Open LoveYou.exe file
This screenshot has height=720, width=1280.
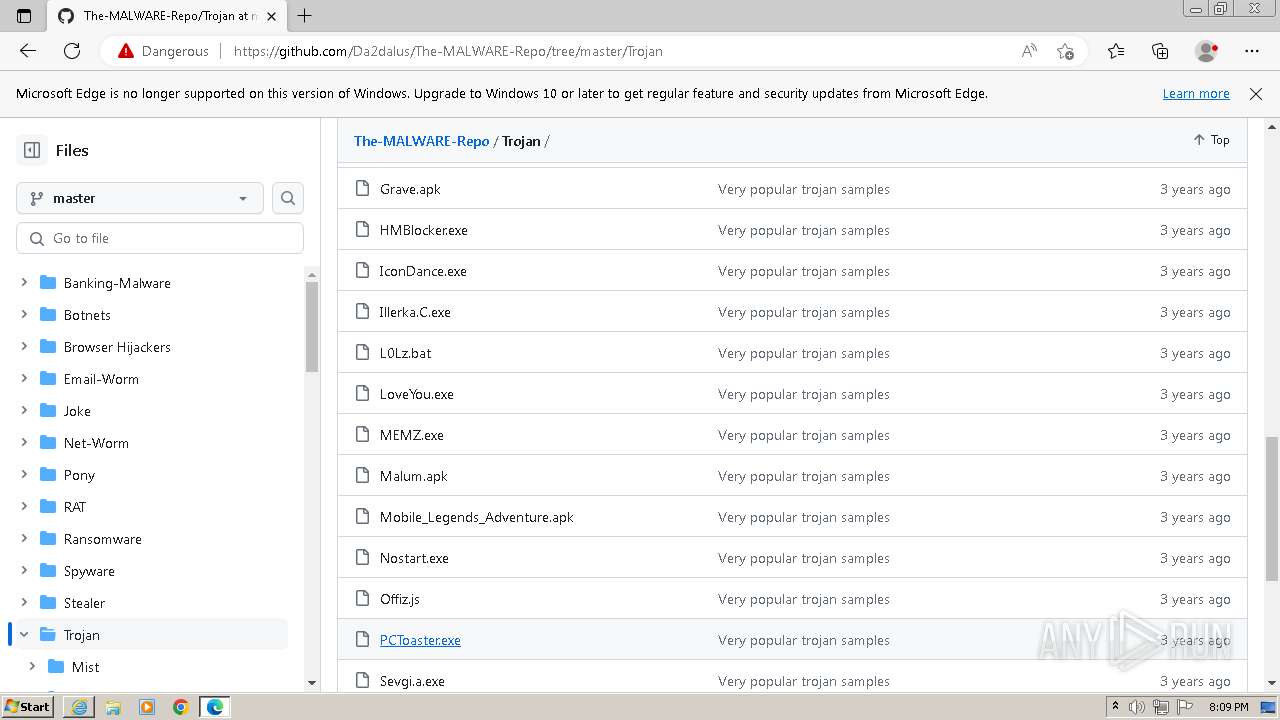click(417, 394)
